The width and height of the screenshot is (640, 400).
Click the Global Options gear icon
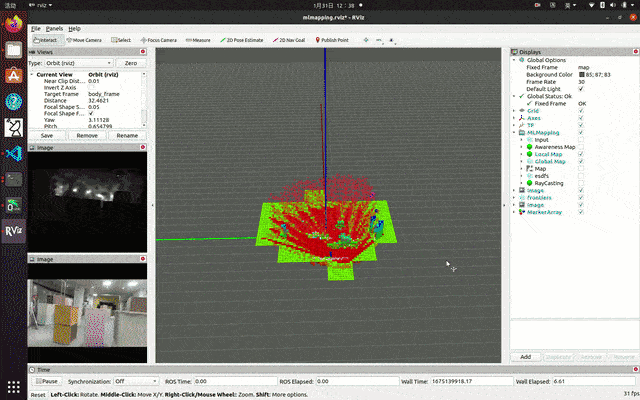522,60
